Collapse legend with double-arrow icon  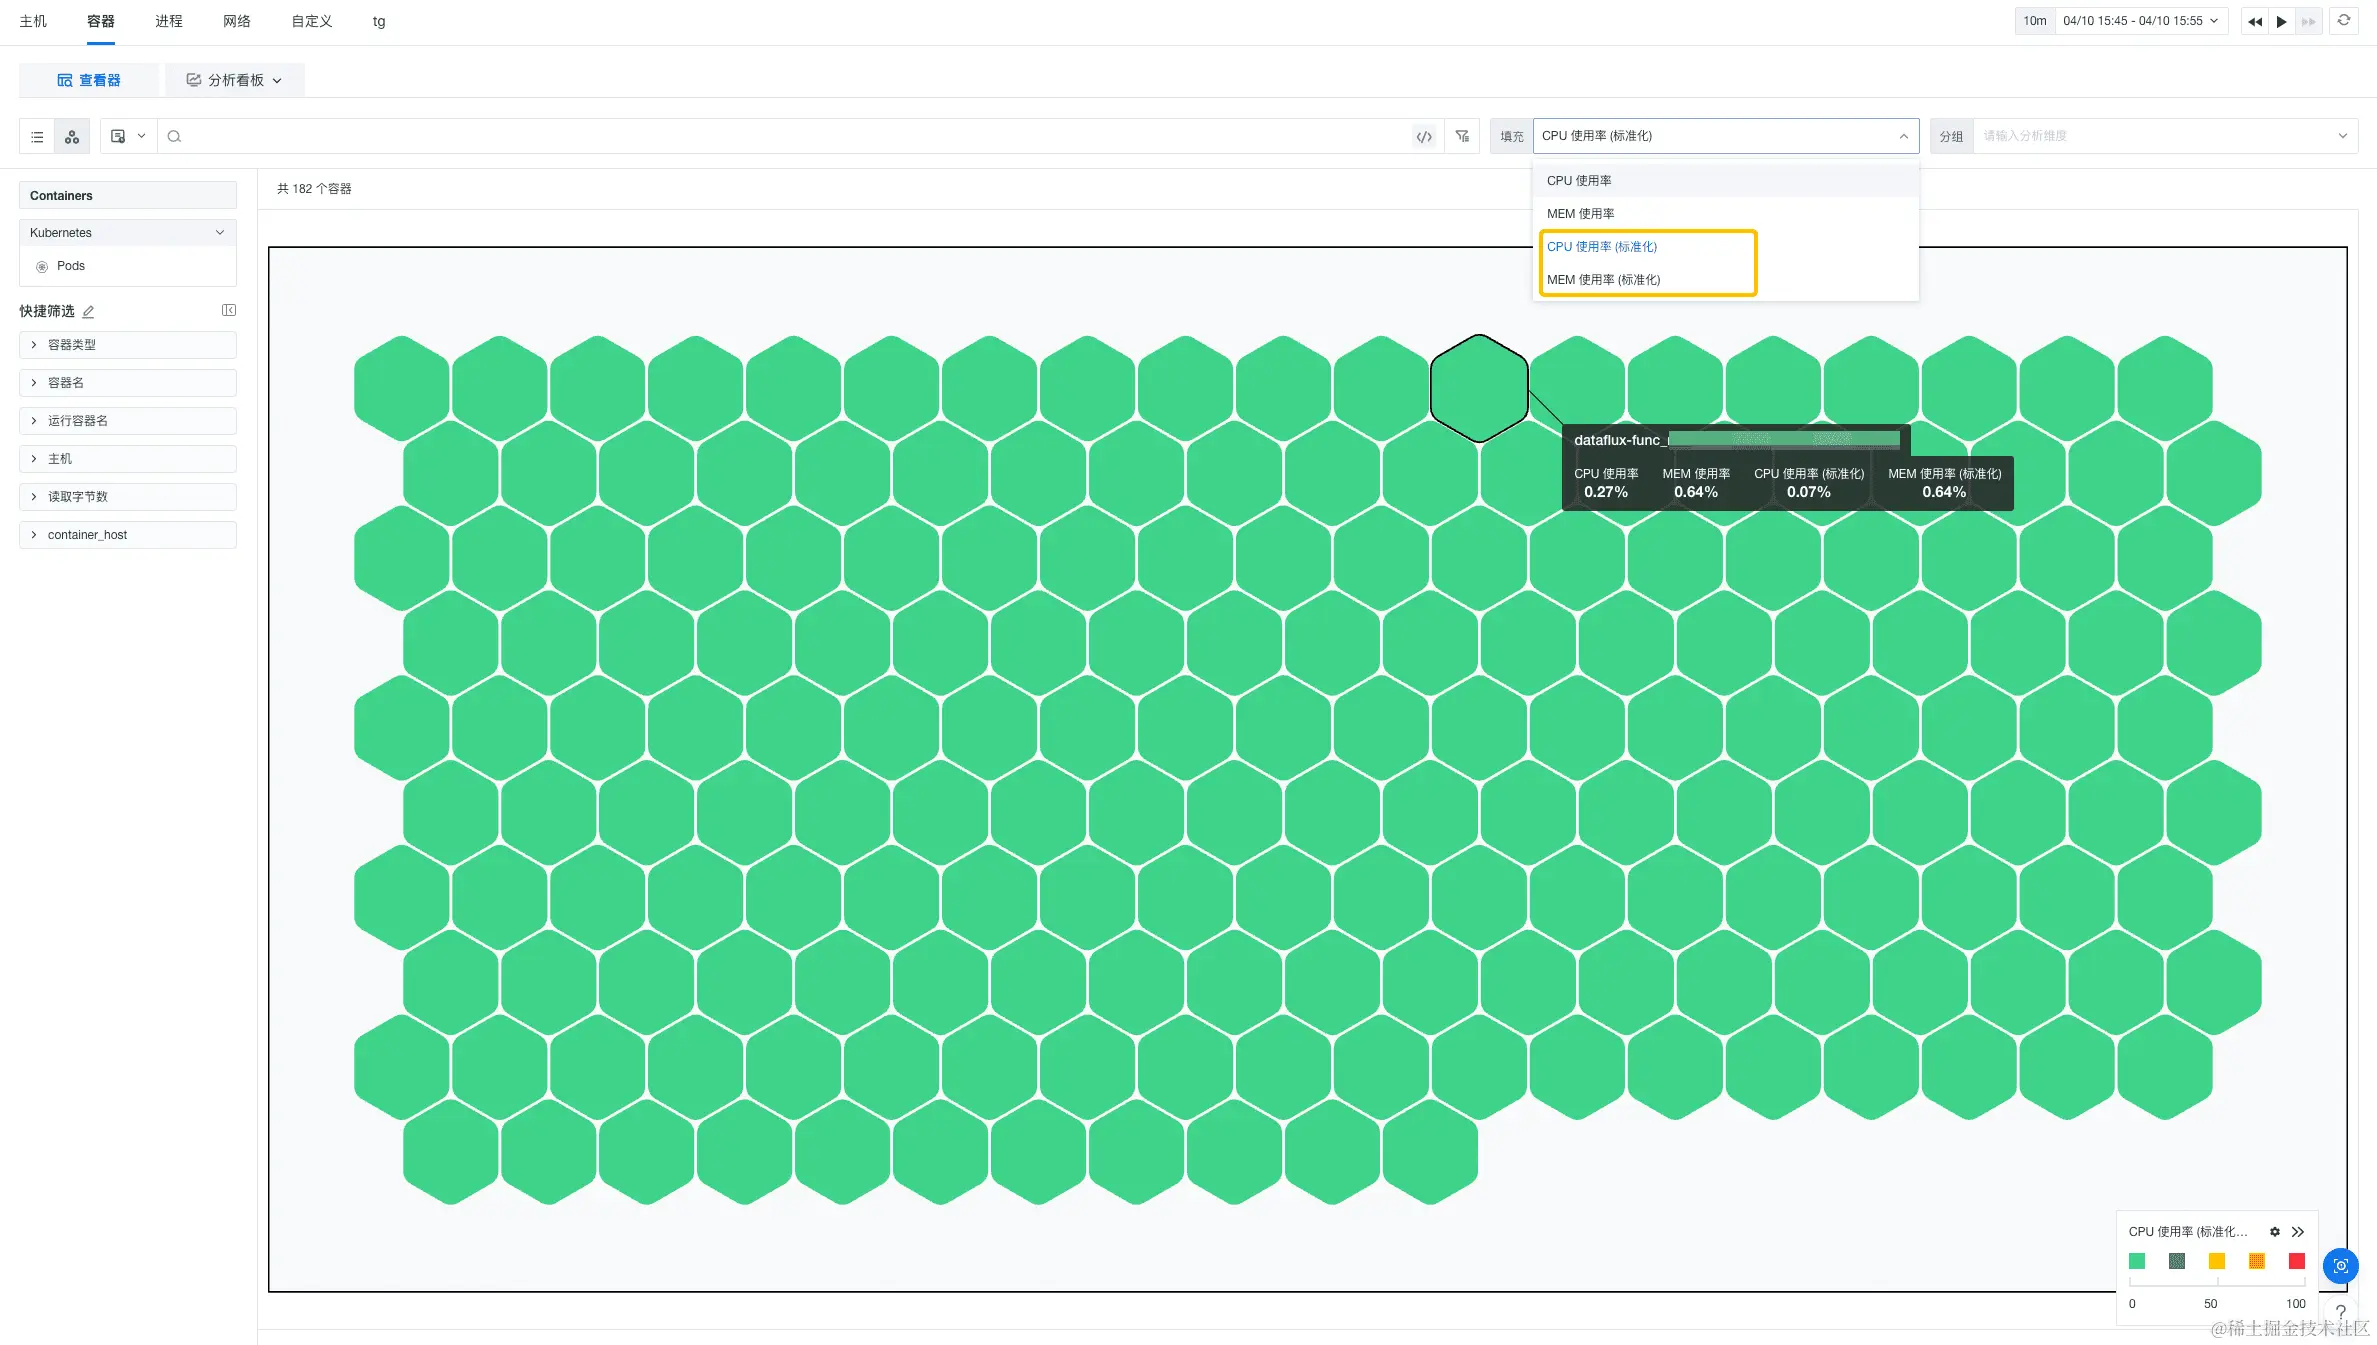(x=2298, y=1232)
